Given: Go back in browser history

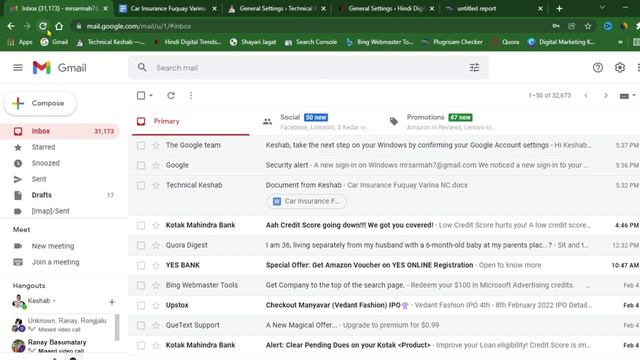Looking at the screenshot, I should coord(11,26).
